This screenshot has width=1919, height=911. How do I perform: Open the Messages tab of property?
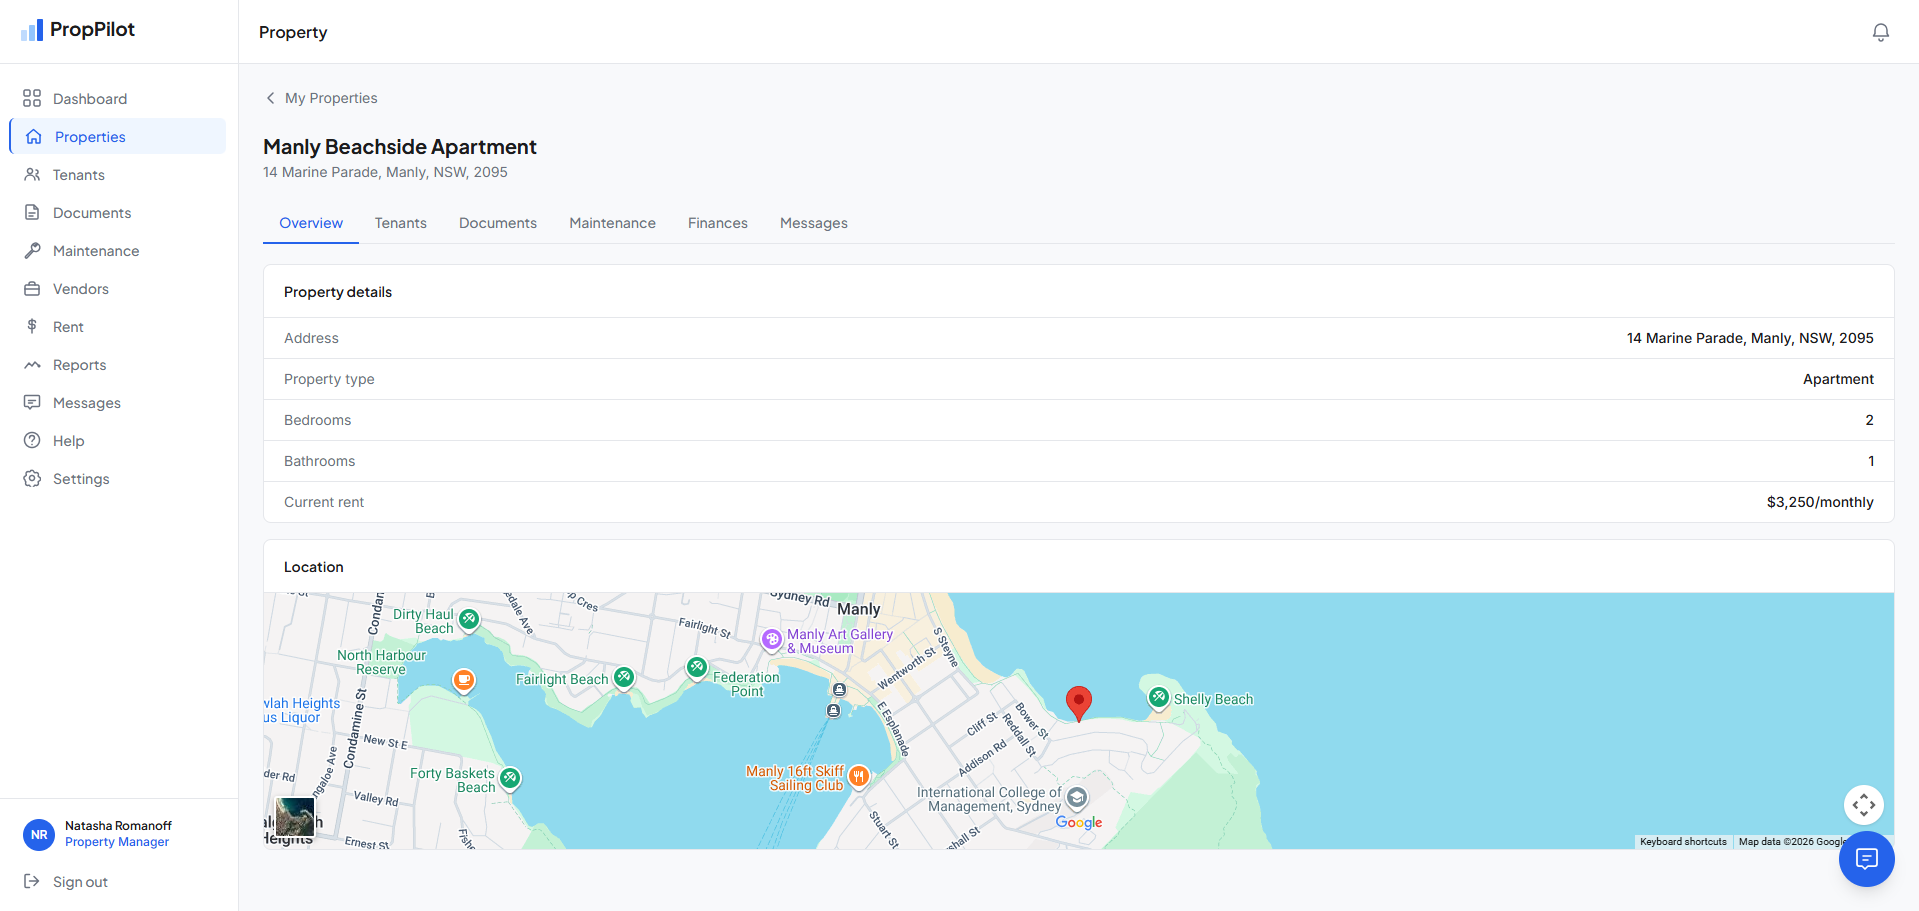click(x=814, y=223)
